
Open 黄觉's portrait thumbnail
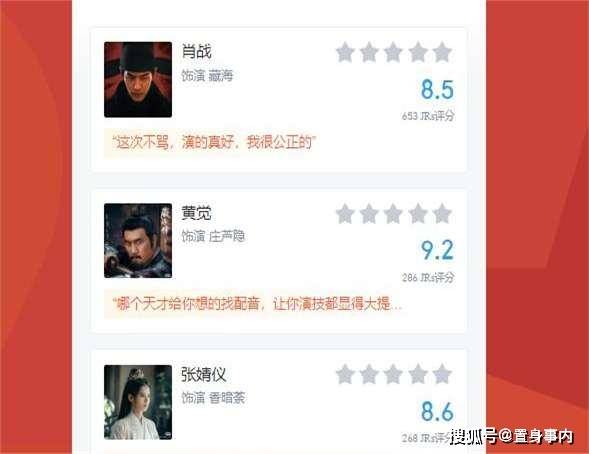pos(138,241)
